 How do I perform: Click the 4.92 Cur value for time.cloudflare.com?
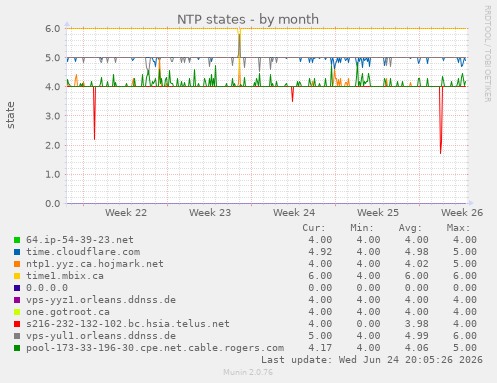tap(320, 252)
